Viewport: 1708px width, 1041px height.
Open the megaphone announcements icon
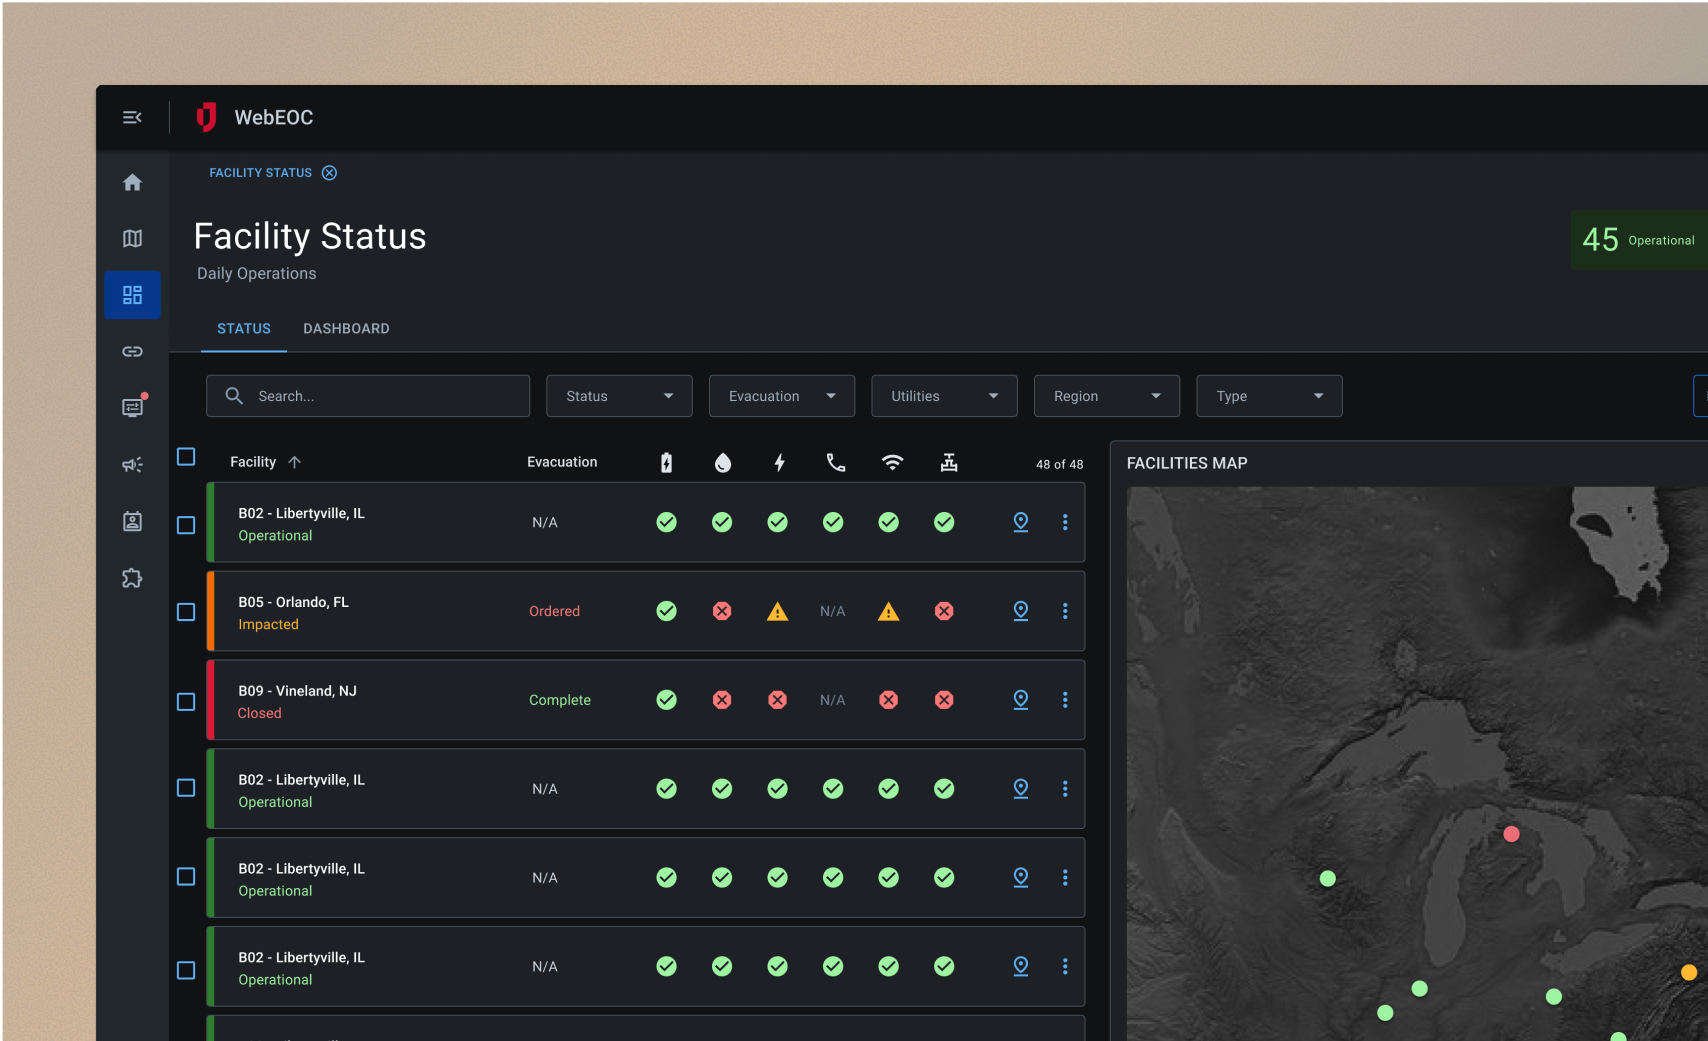tap(132, 465)
